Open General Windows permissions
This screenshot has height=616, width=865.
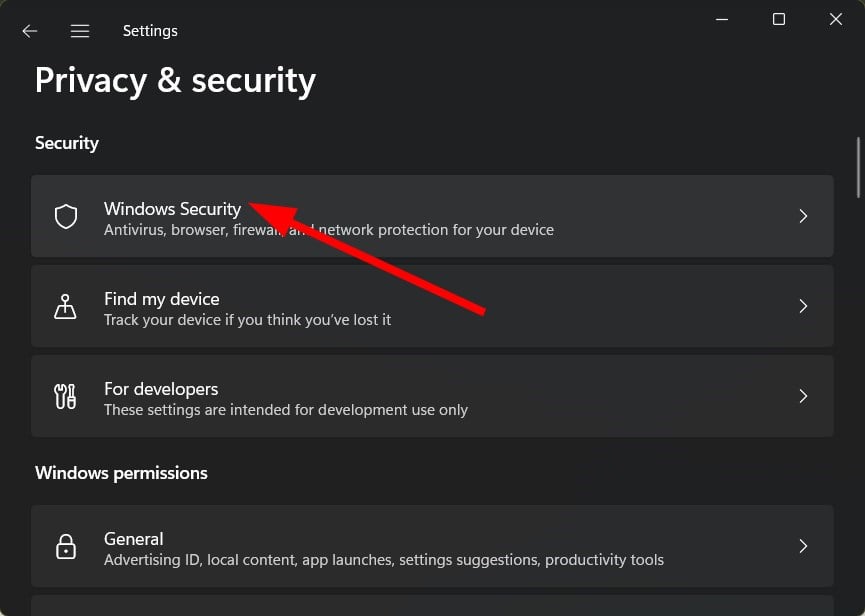pyautogui.click(x=432, y=546)
